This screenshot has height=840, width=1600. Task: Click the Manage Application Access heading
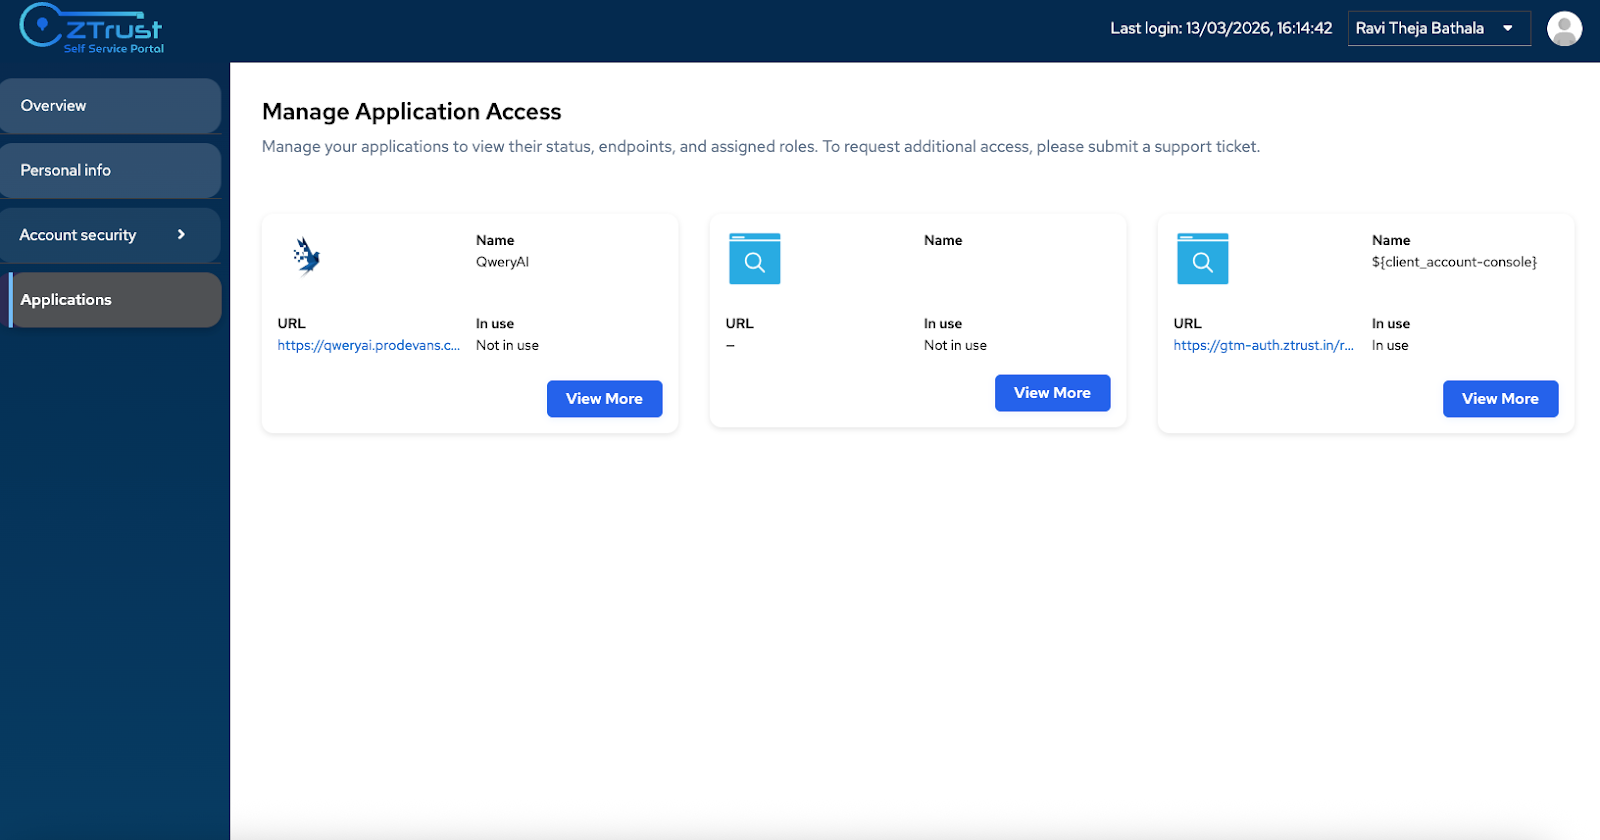411,112
